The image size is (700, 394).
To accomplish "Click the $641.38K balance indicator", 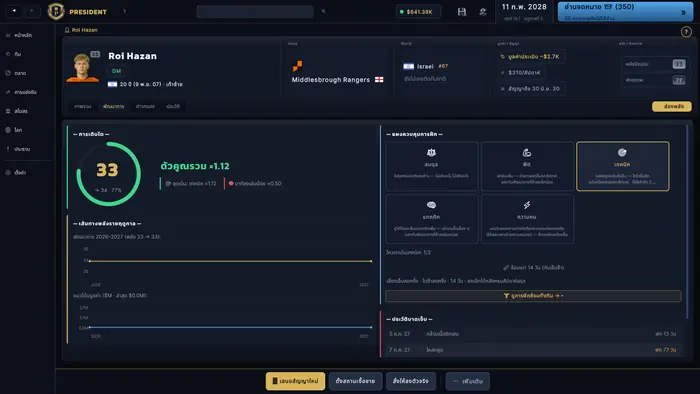I will tap(418, 12).
